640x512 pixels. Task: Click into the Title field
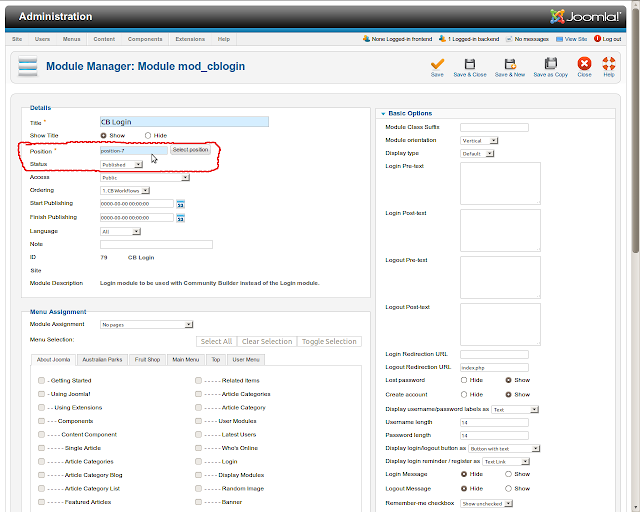[x=184, y=122]
